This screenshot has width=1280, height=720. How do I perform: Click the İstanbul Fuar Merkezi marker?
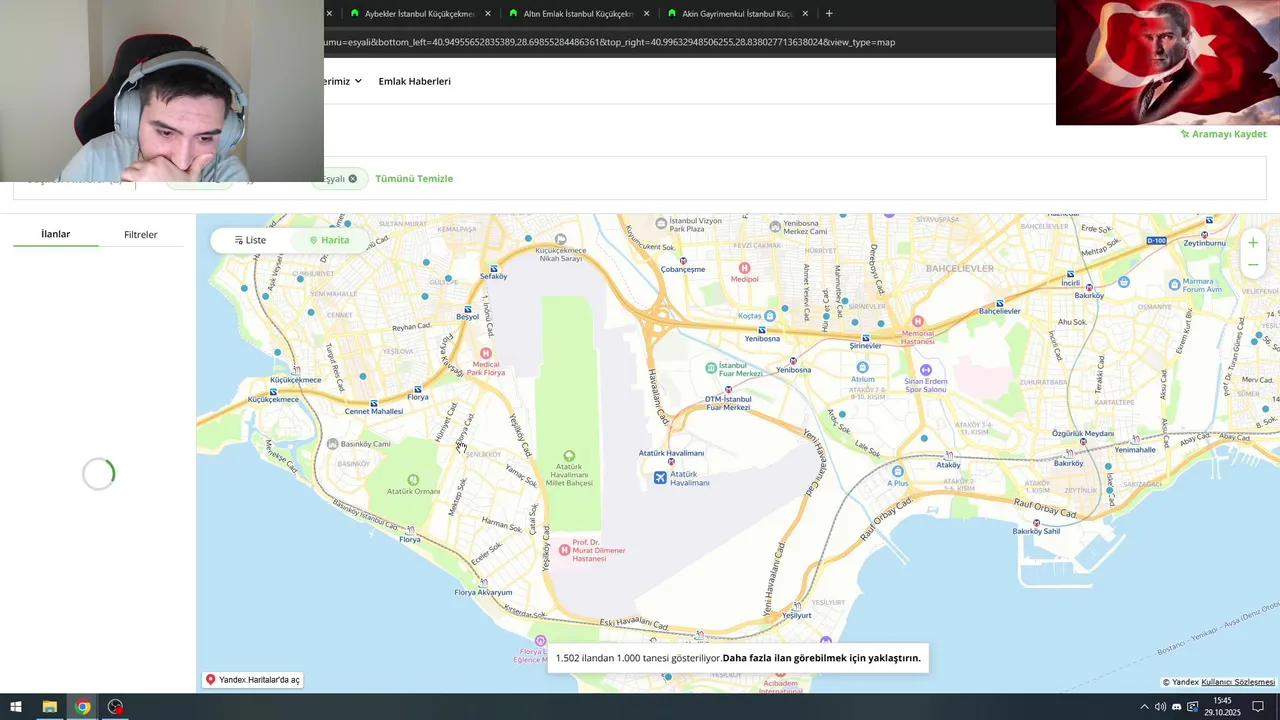click(711, 368)
